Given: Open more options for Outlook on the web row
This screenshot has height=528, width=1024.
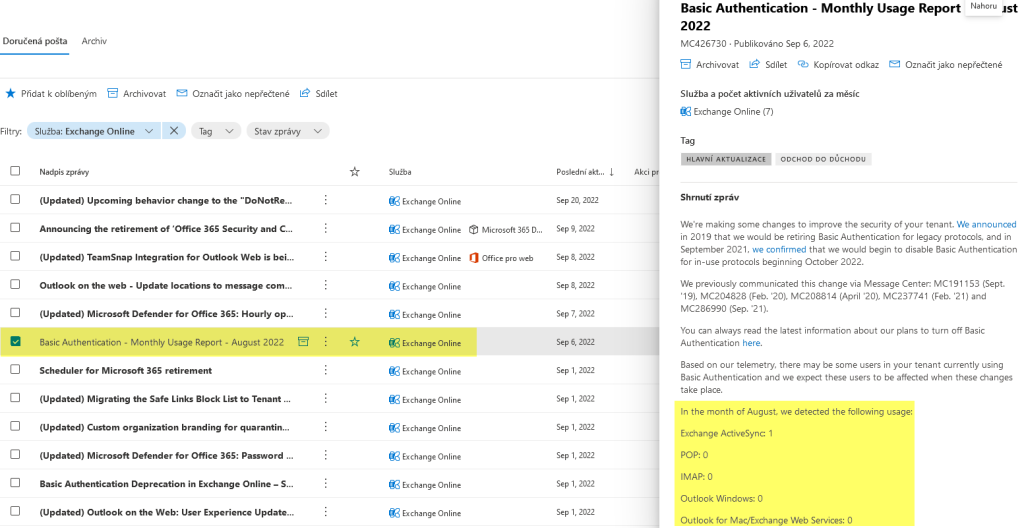Looking at the screenshot, I should click(x=325, y=285).
